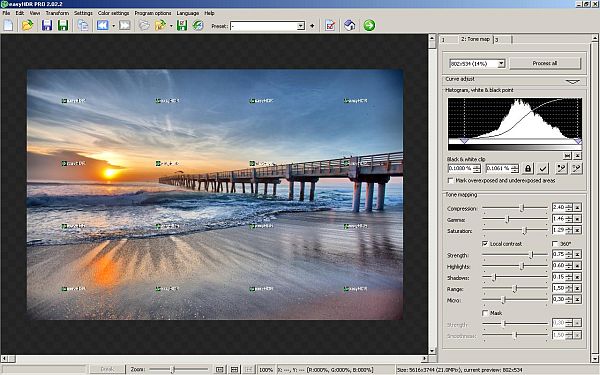600x375 pixels.
Task: Switch to tab 3
Action: [x=503, y=39]
